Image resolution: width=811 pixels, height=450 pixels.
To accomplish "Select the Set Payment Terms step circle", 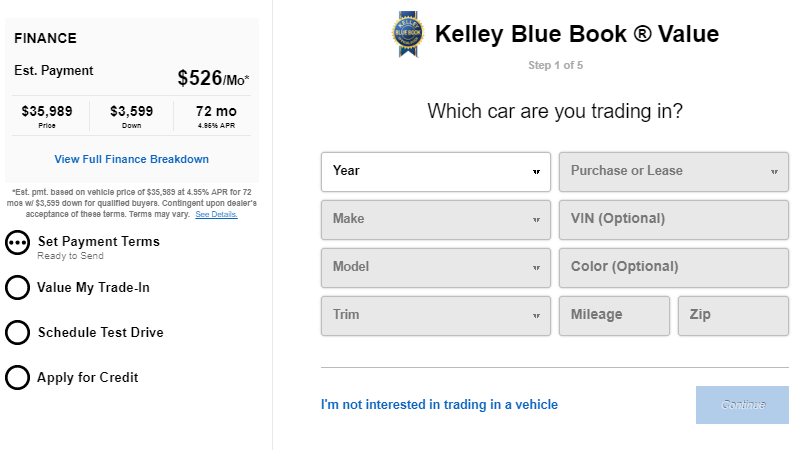I will click(x=18, y=243).
